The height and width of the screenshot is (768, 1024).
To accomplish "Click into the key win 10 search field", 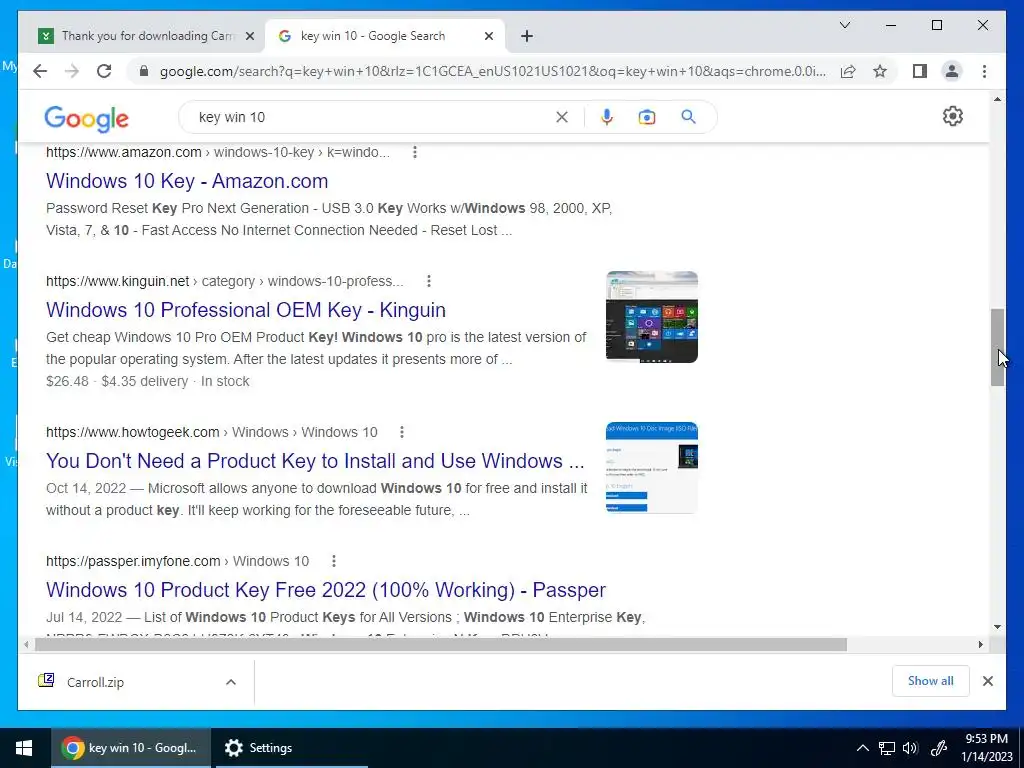I will pos(372,117).
